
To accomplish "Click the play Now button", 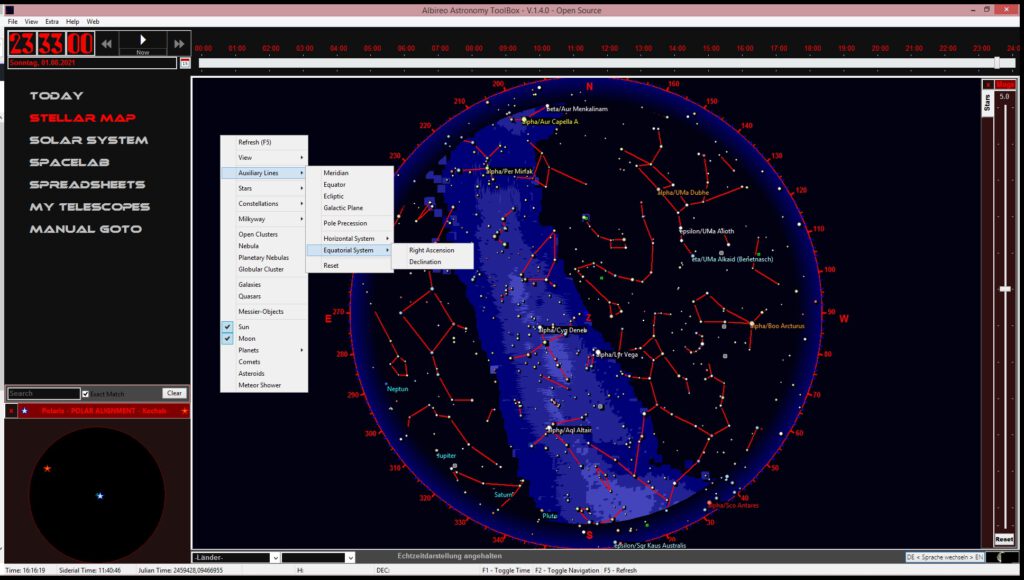I will [x=142, y=43].
